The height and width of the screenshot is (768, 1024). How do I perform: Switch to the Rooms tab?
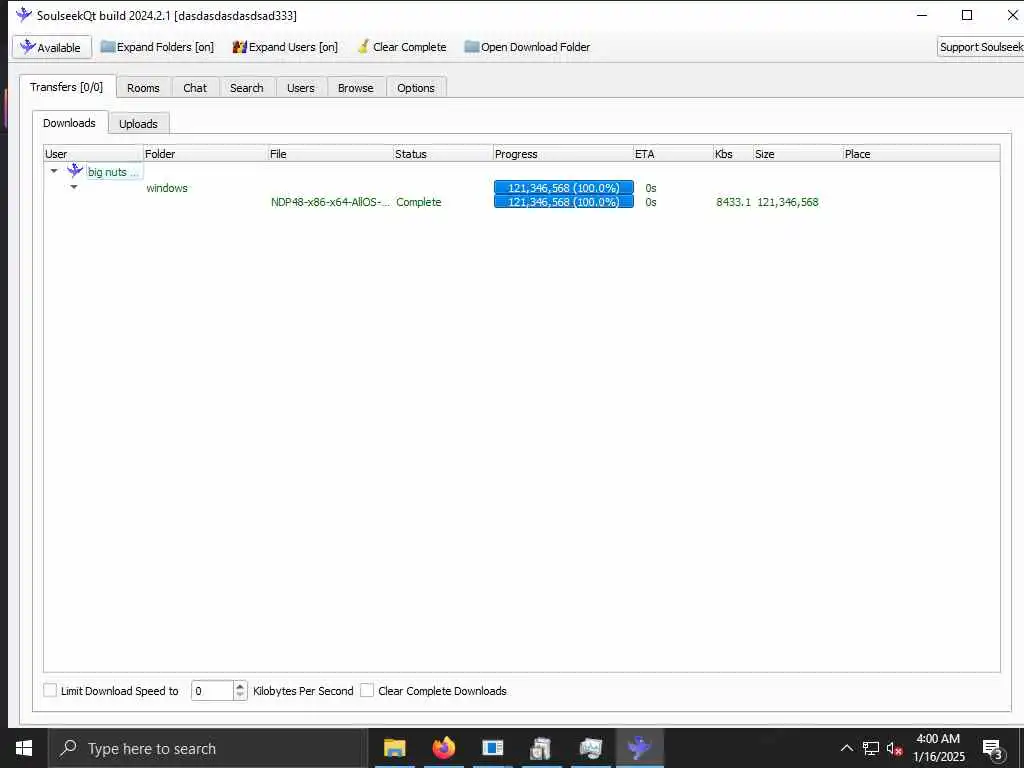point(143,88)
